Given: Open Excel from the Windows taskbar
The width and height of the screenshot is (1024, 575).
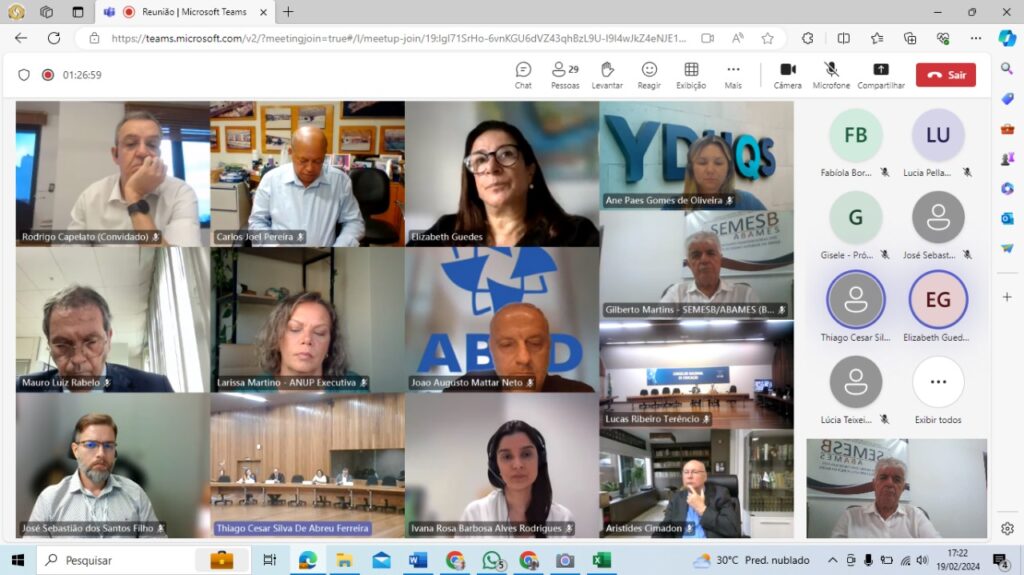Looking at the screenshot, I should [601, 560].
